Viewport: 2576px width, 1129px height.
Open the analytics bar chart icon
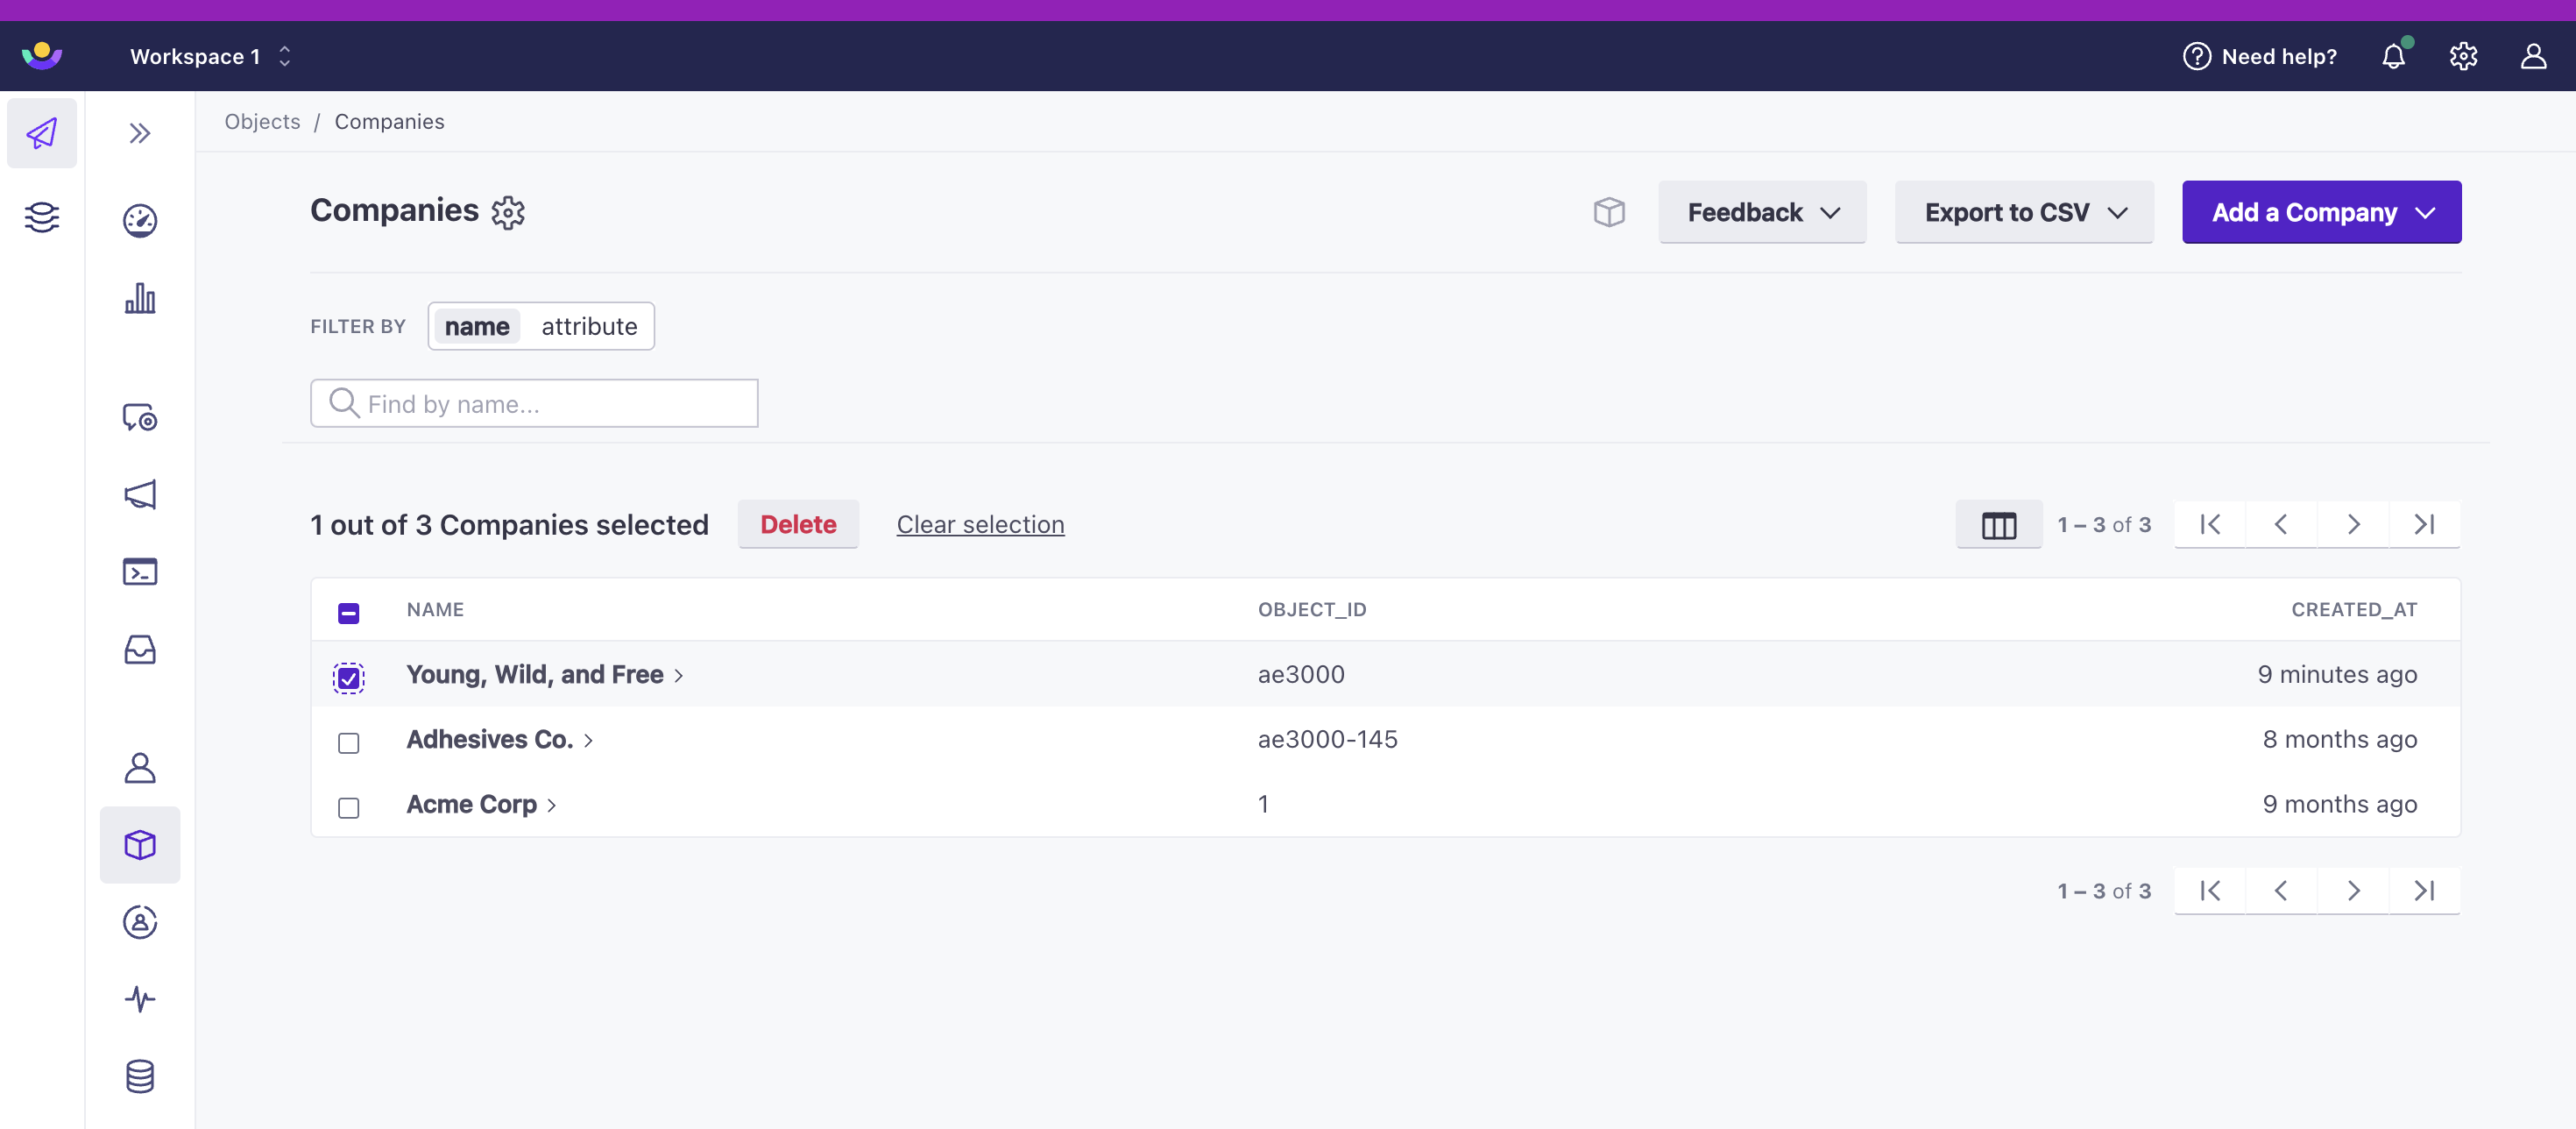point(140,298)
